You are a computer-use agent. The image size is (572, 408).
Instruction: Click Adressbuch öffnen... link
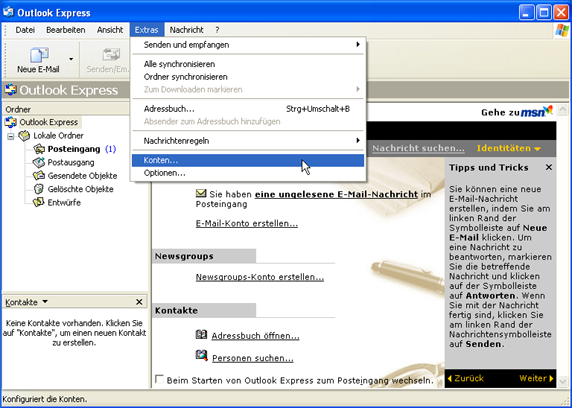tap(255, 336)
